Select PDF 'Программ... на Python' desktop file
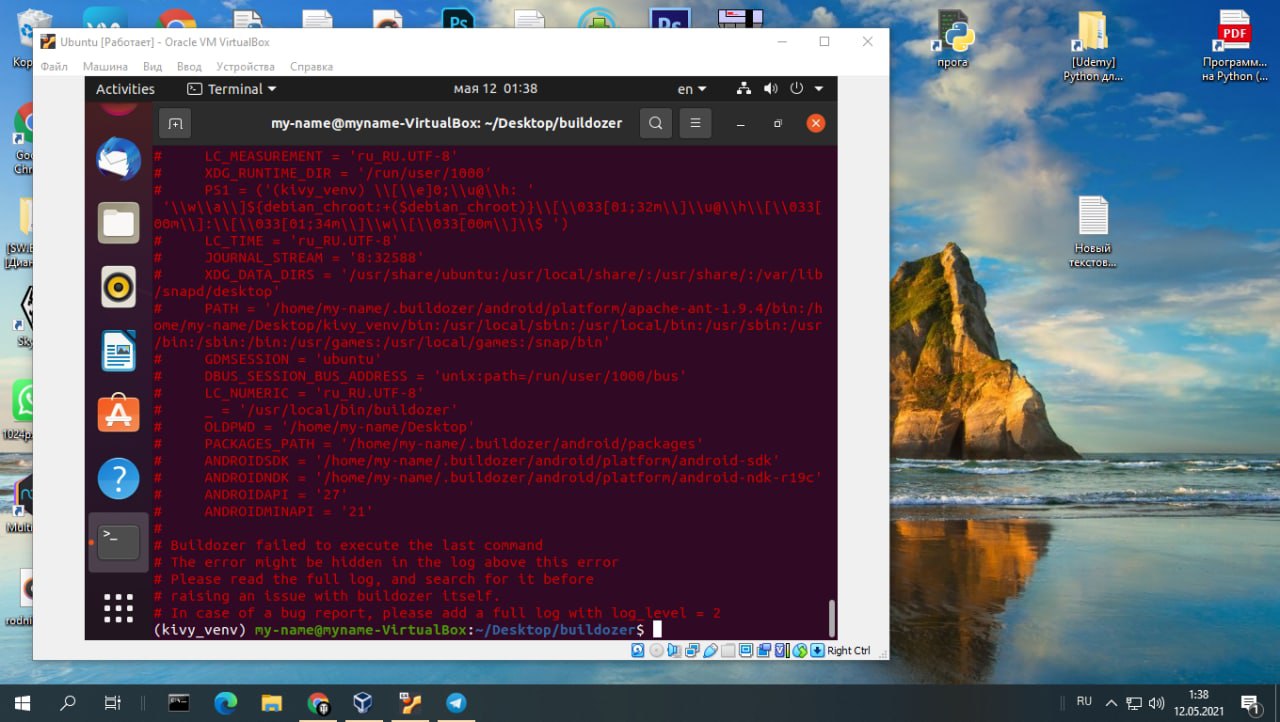This screenshot has width=1280, height=722. coord(1234,46)
